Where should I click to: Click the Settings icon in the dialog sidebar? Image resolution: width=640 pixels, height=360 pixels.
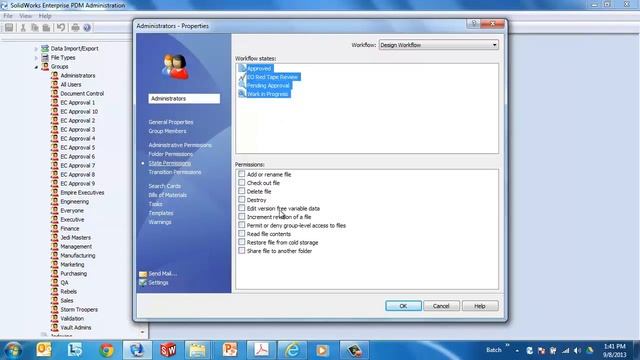coord(143,282)
